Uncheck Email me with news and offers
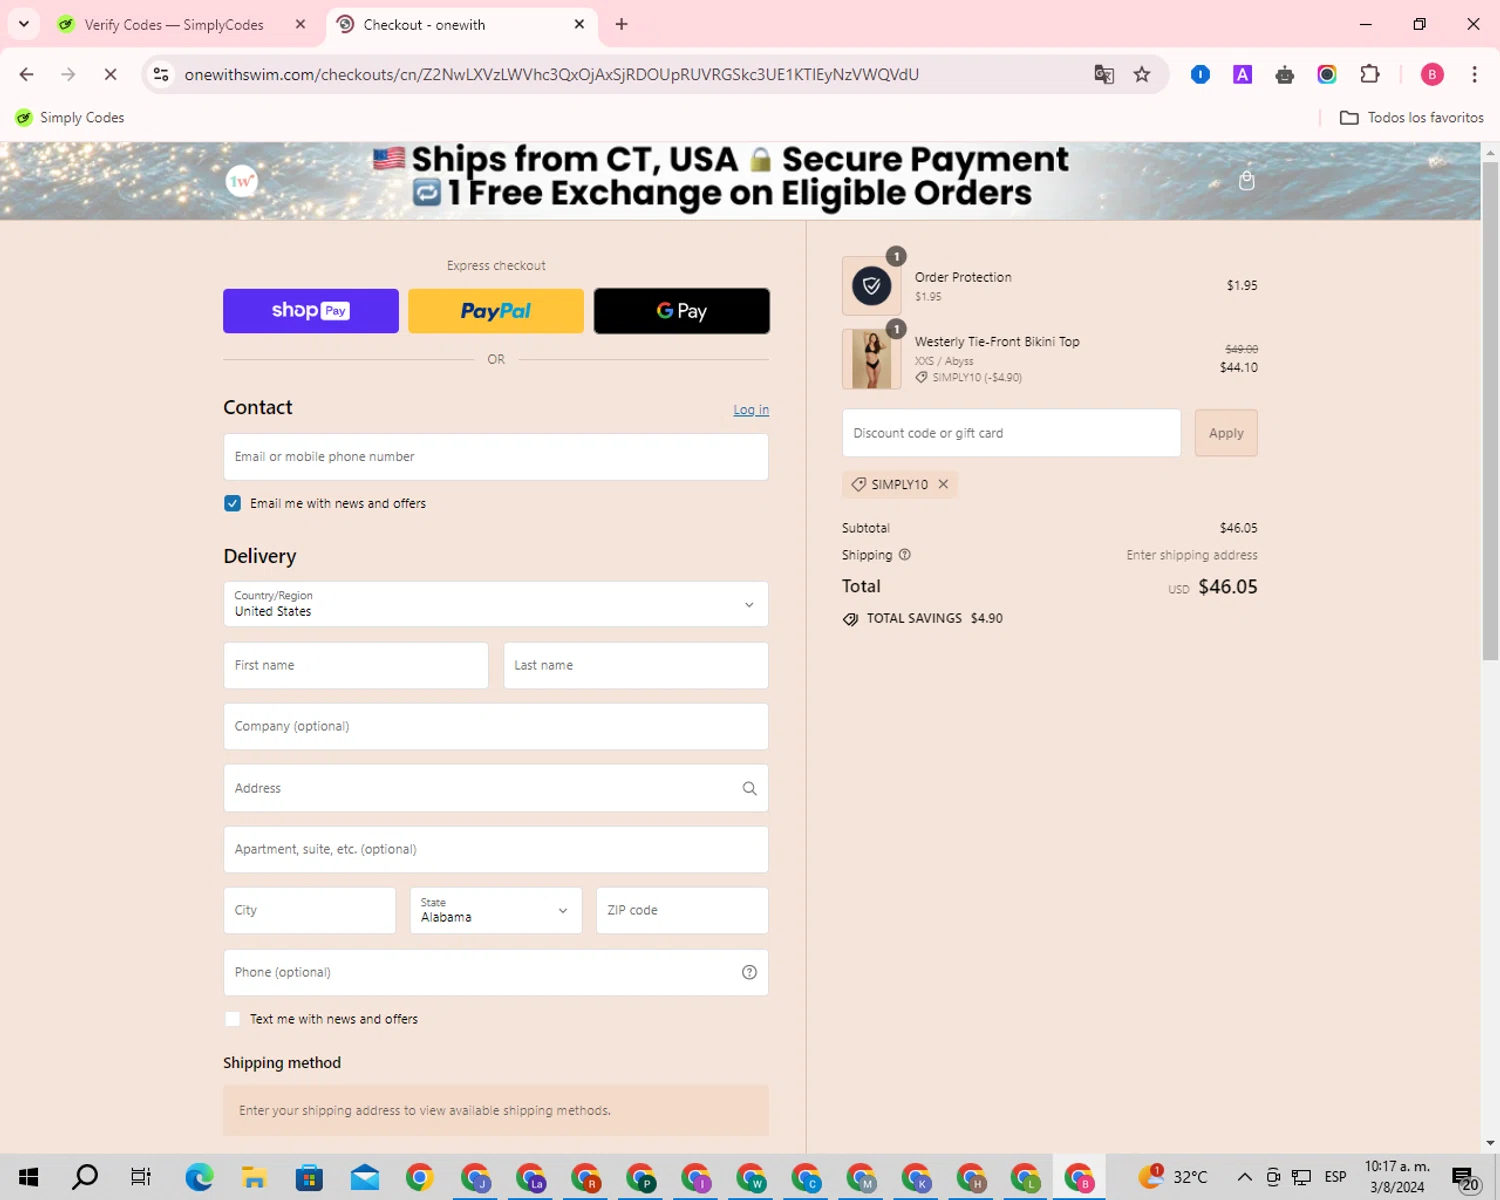Image resolution: width=1500 pixels, height=1200 pixels. pos(232,503)
